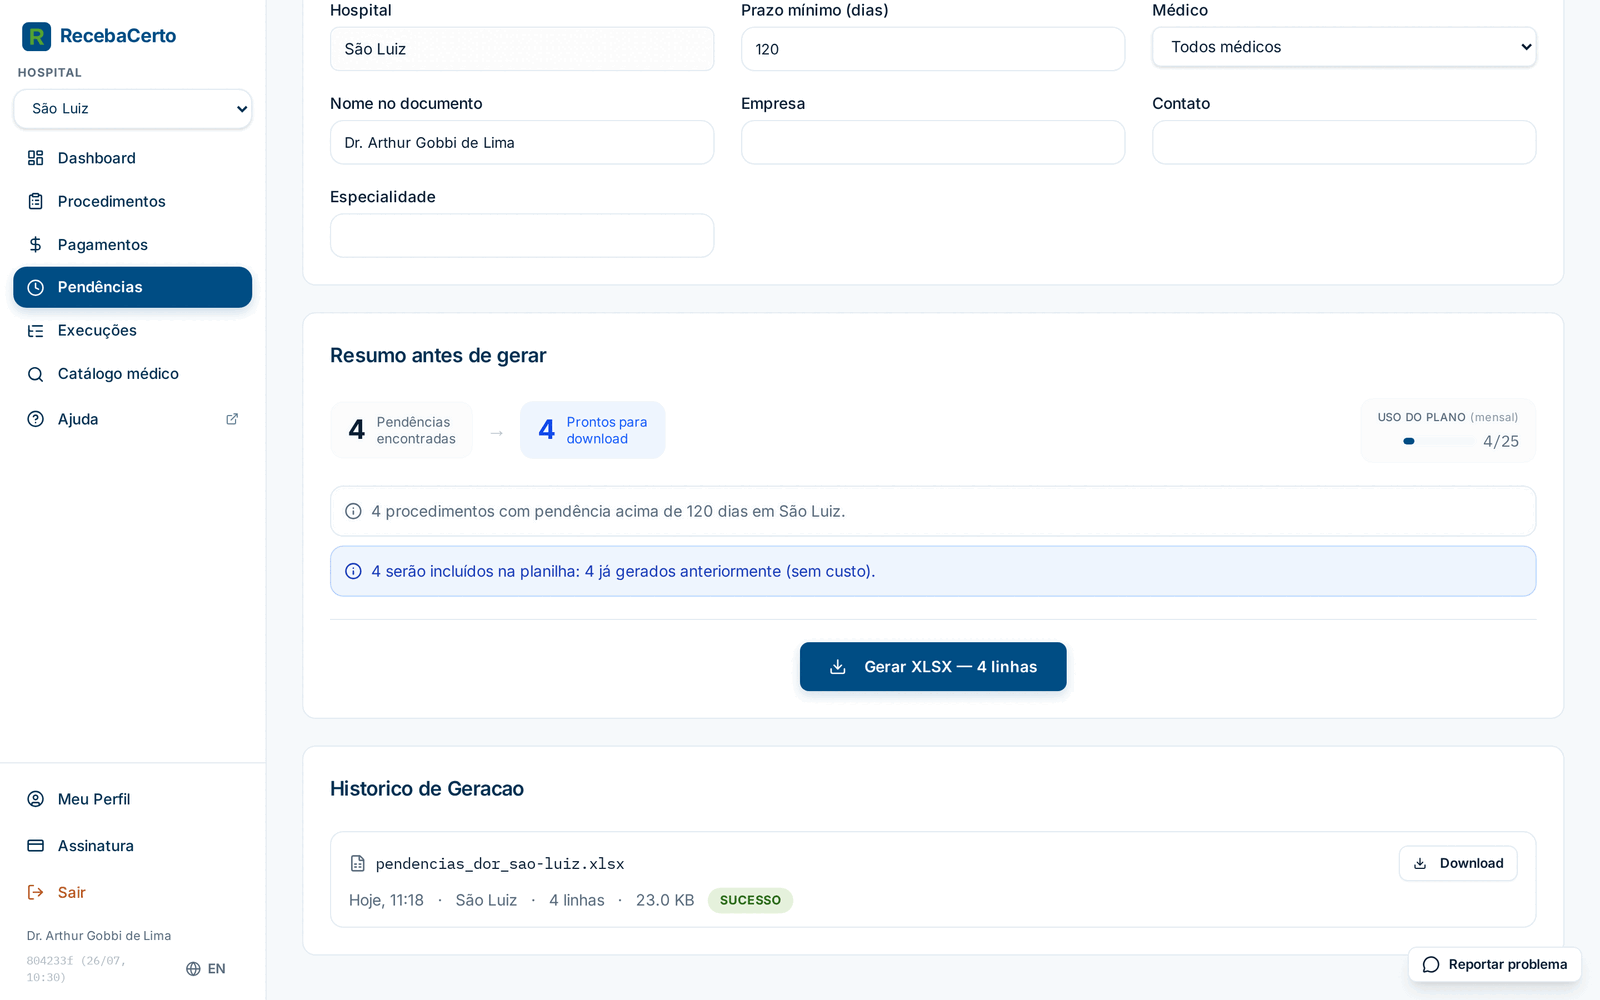Open Meu Perfil
Screen dimensions: 1600x1000
click(x=133, y=799)
